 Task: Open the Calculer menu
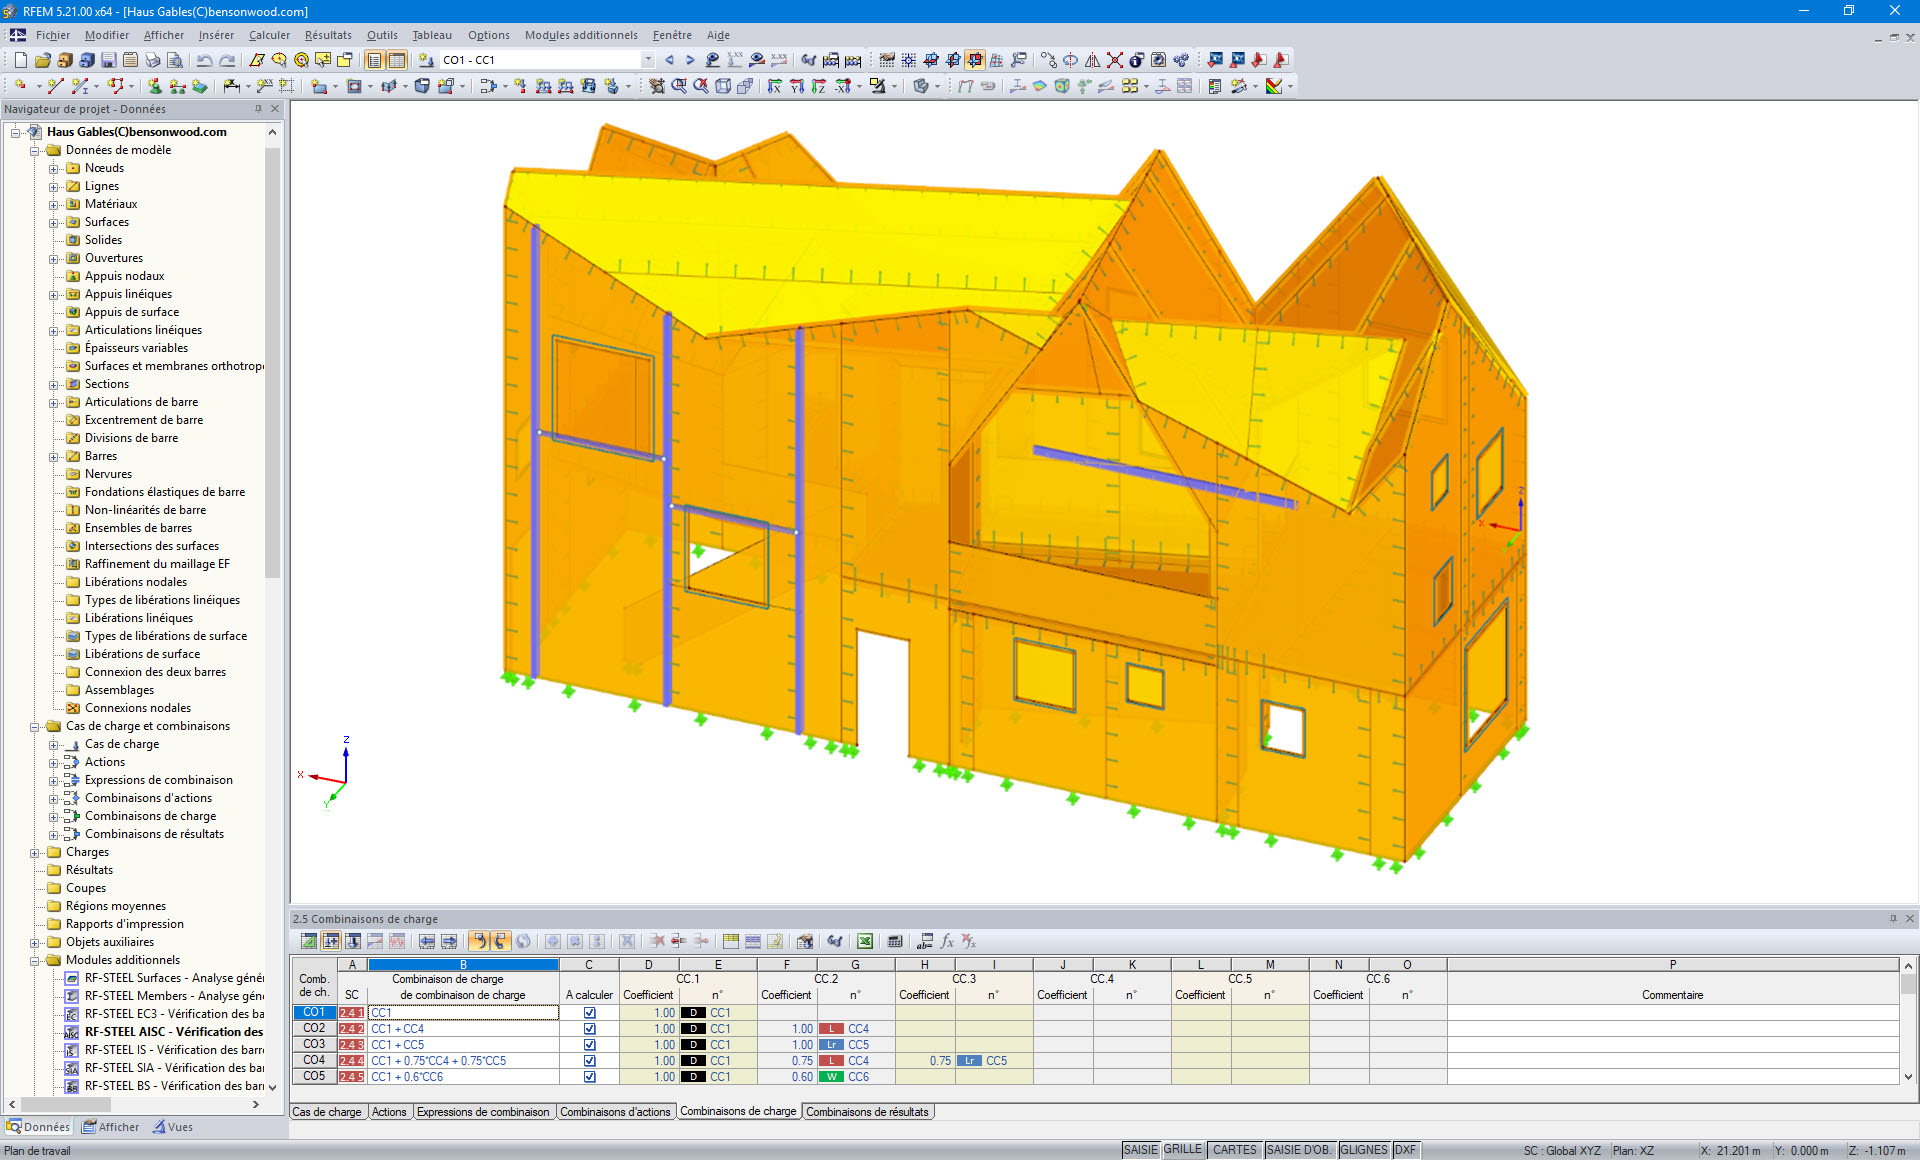coord(268,35)
